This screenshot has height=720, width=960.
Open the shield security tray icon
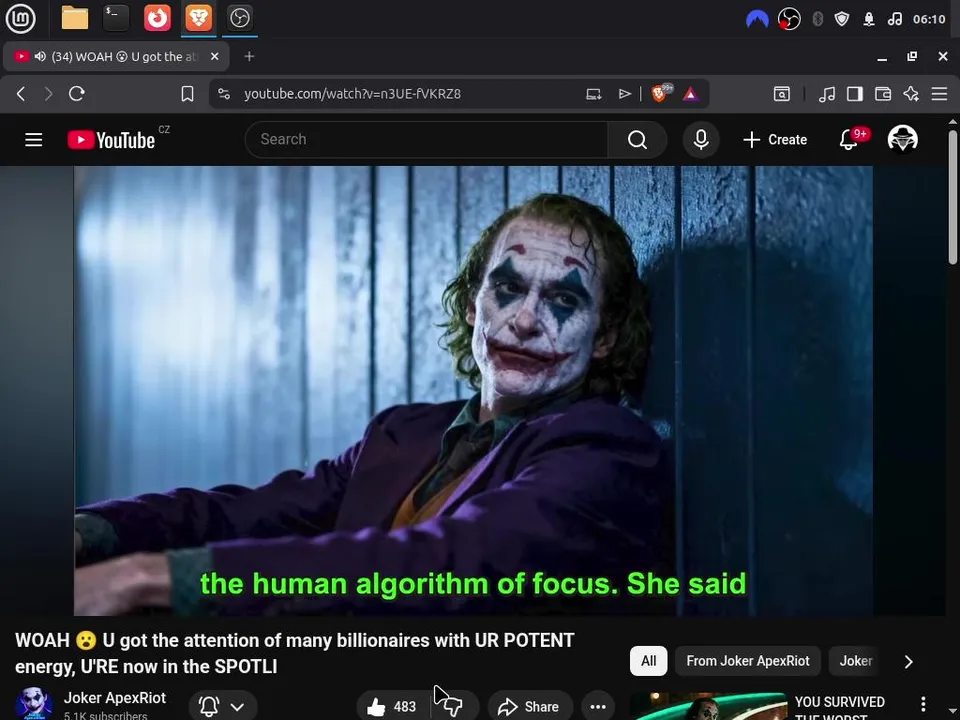click(x=842, y=20)
